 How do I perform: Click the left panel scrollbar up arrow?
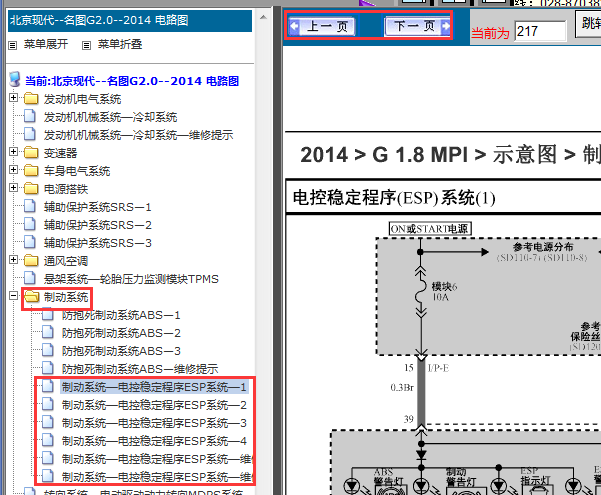pos(263,17)
